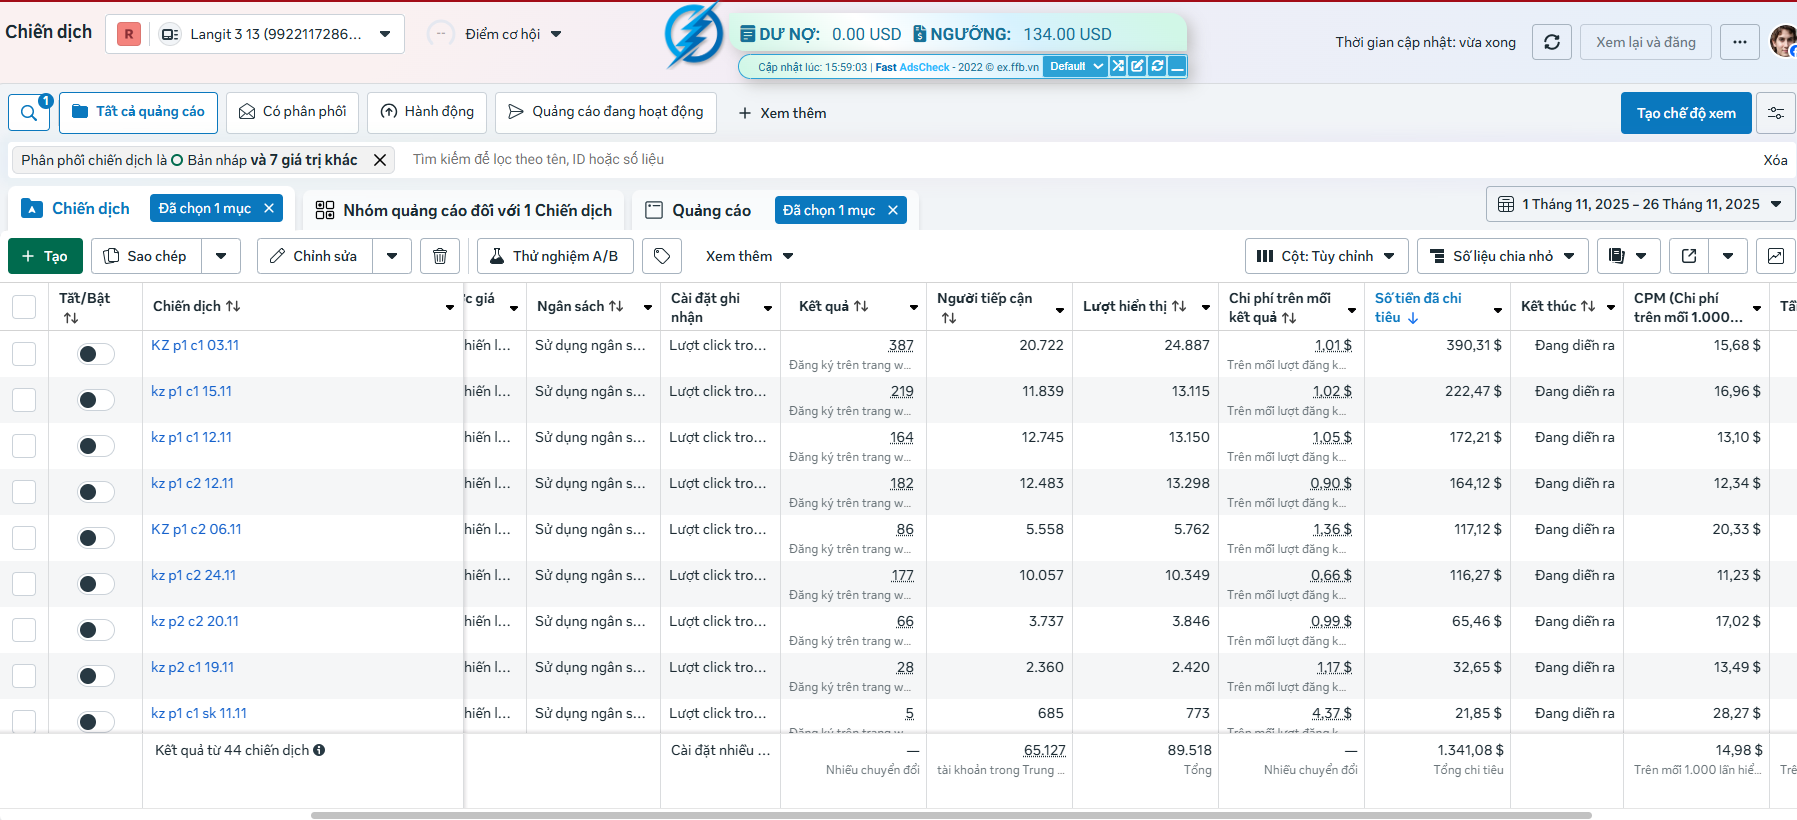This screenshot has height=820, width=1797.
Task: Click the trash delete icon in toolbar
Action: [440, 256]
